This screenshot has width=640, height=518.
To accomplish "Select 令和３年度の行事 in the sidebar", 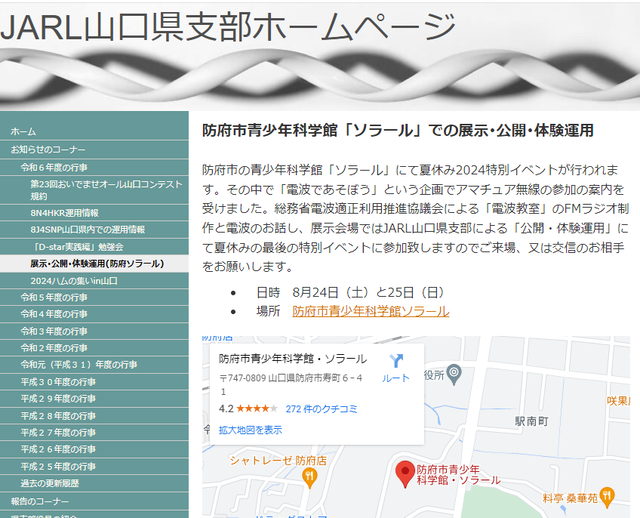I will pyautogui.click(x=94, y=331).
